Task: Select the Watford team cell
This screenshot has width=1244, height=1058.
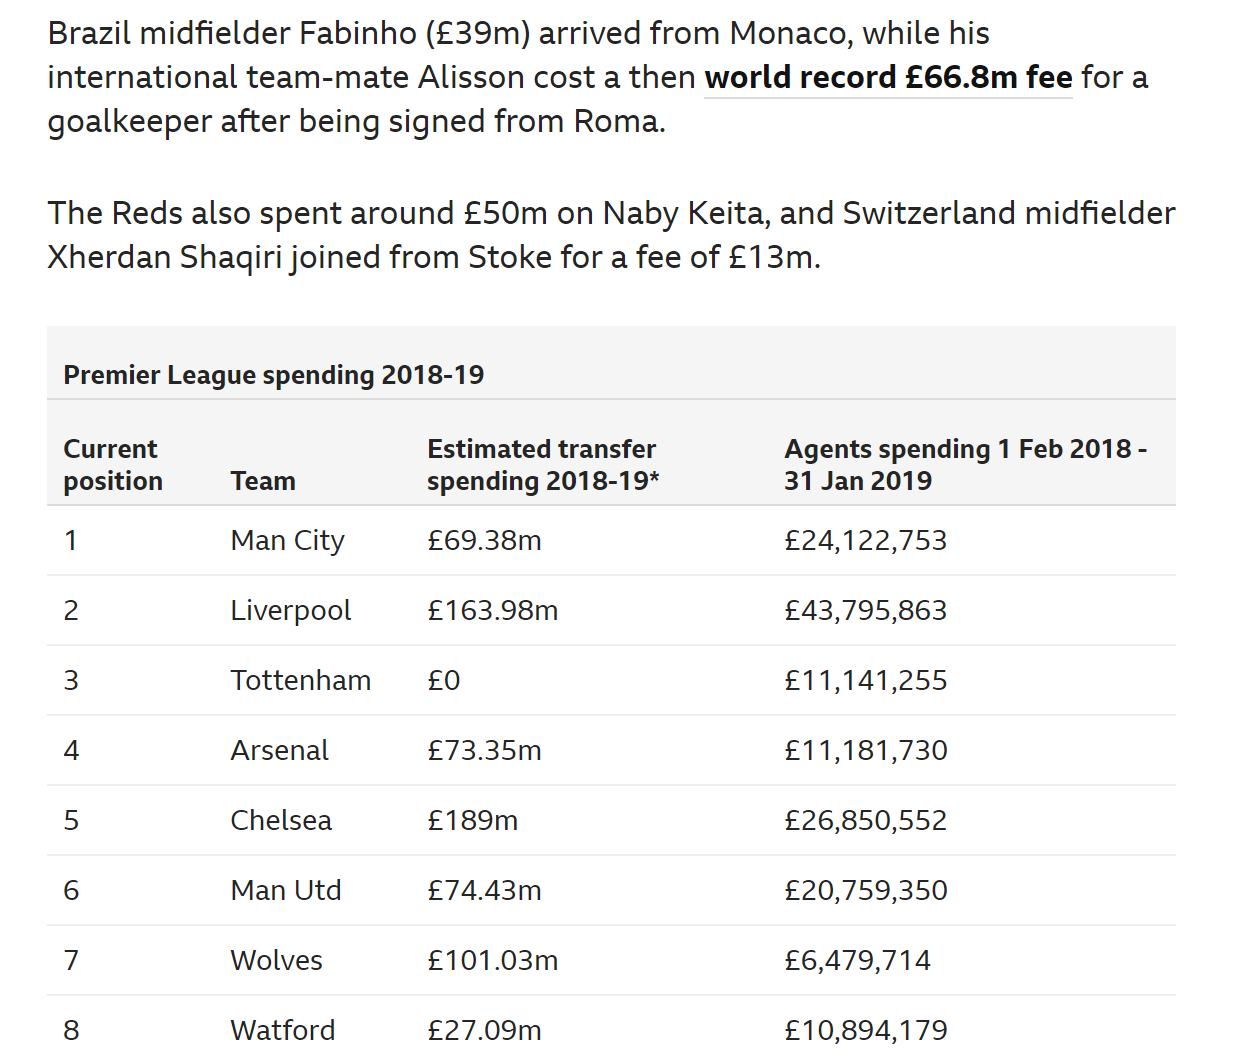Action: (282, 1030)
